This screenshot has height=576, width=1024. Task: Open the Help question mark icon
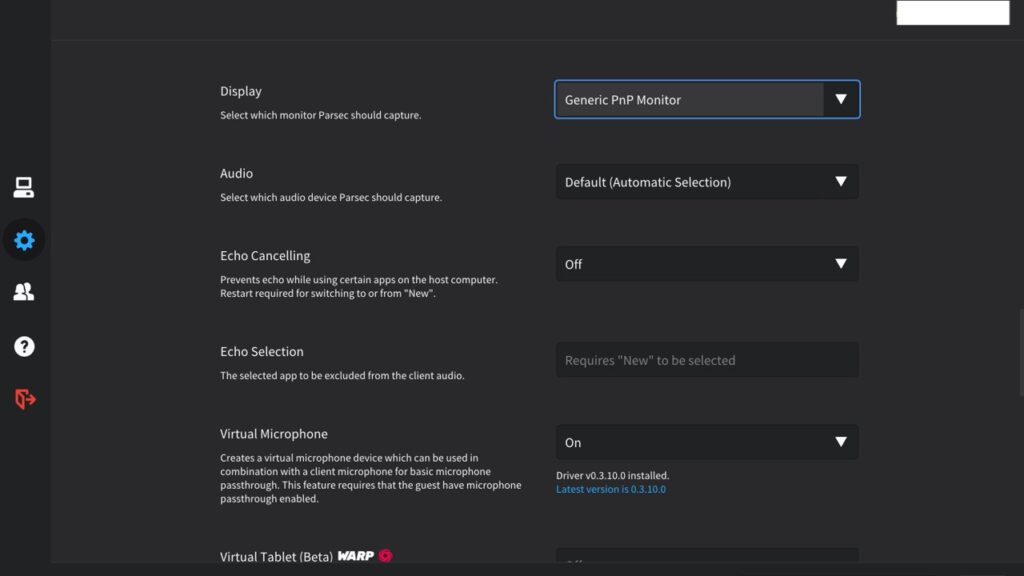[24, 346]
